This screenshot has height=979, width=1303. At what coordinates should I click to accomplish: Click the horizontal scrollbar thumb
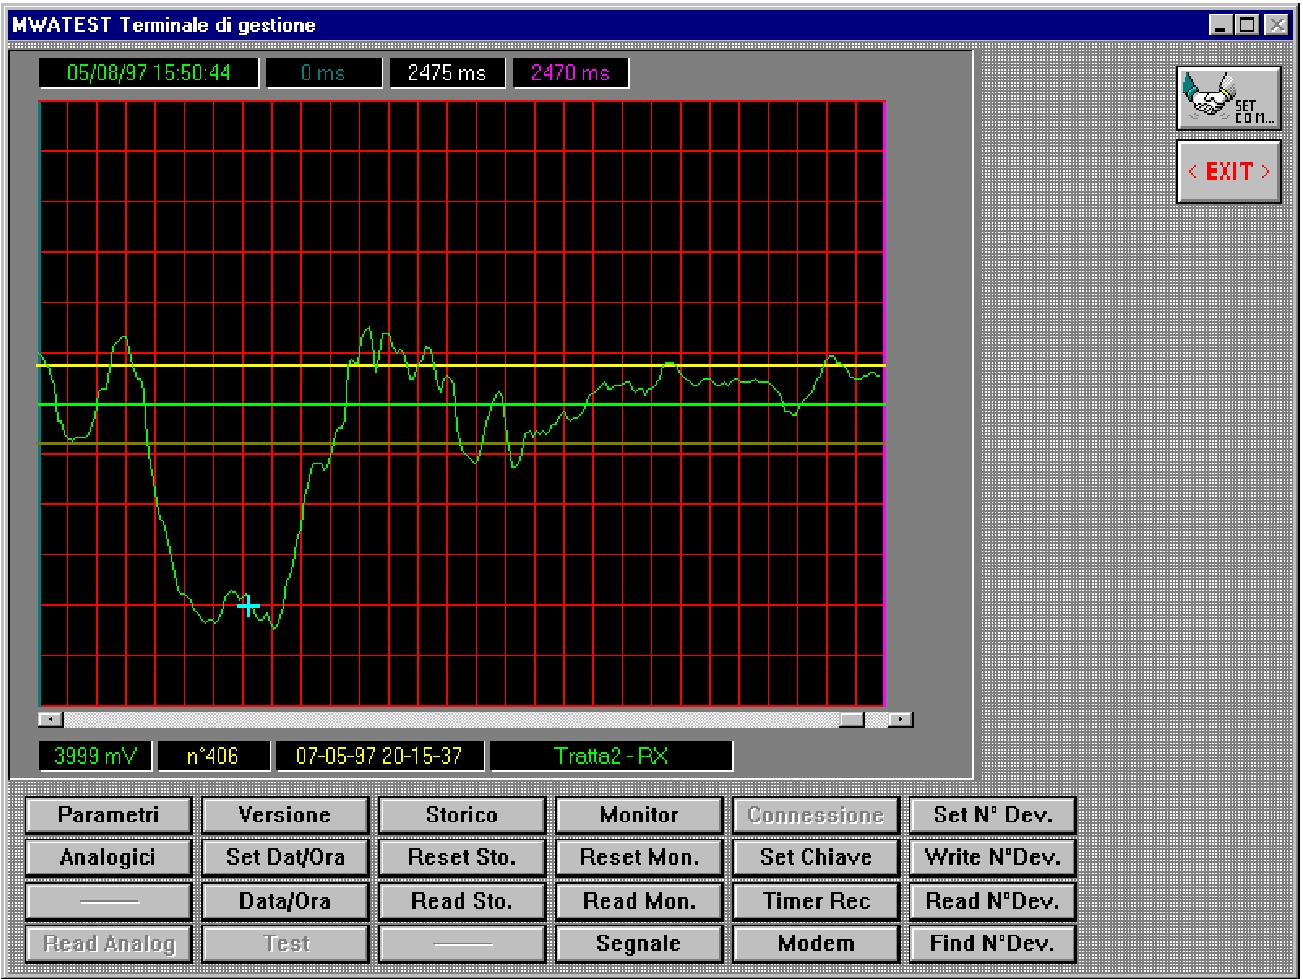tap(852, 719)
